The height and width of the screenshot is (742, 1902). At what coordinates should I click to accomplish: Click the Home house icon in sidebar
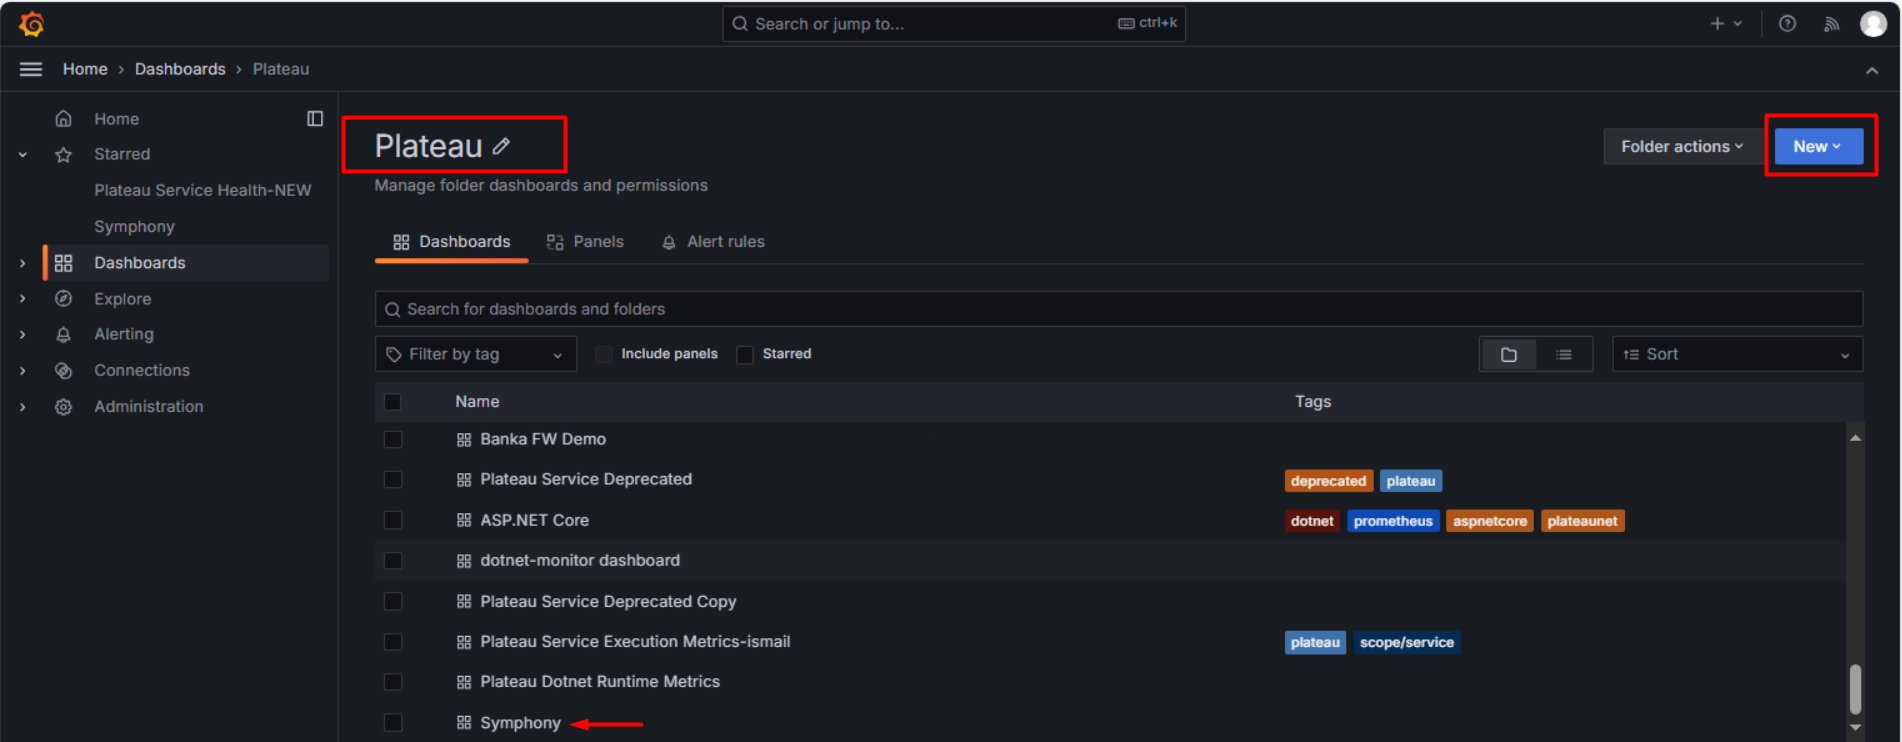pyautogui.click(x=63, y=119)
